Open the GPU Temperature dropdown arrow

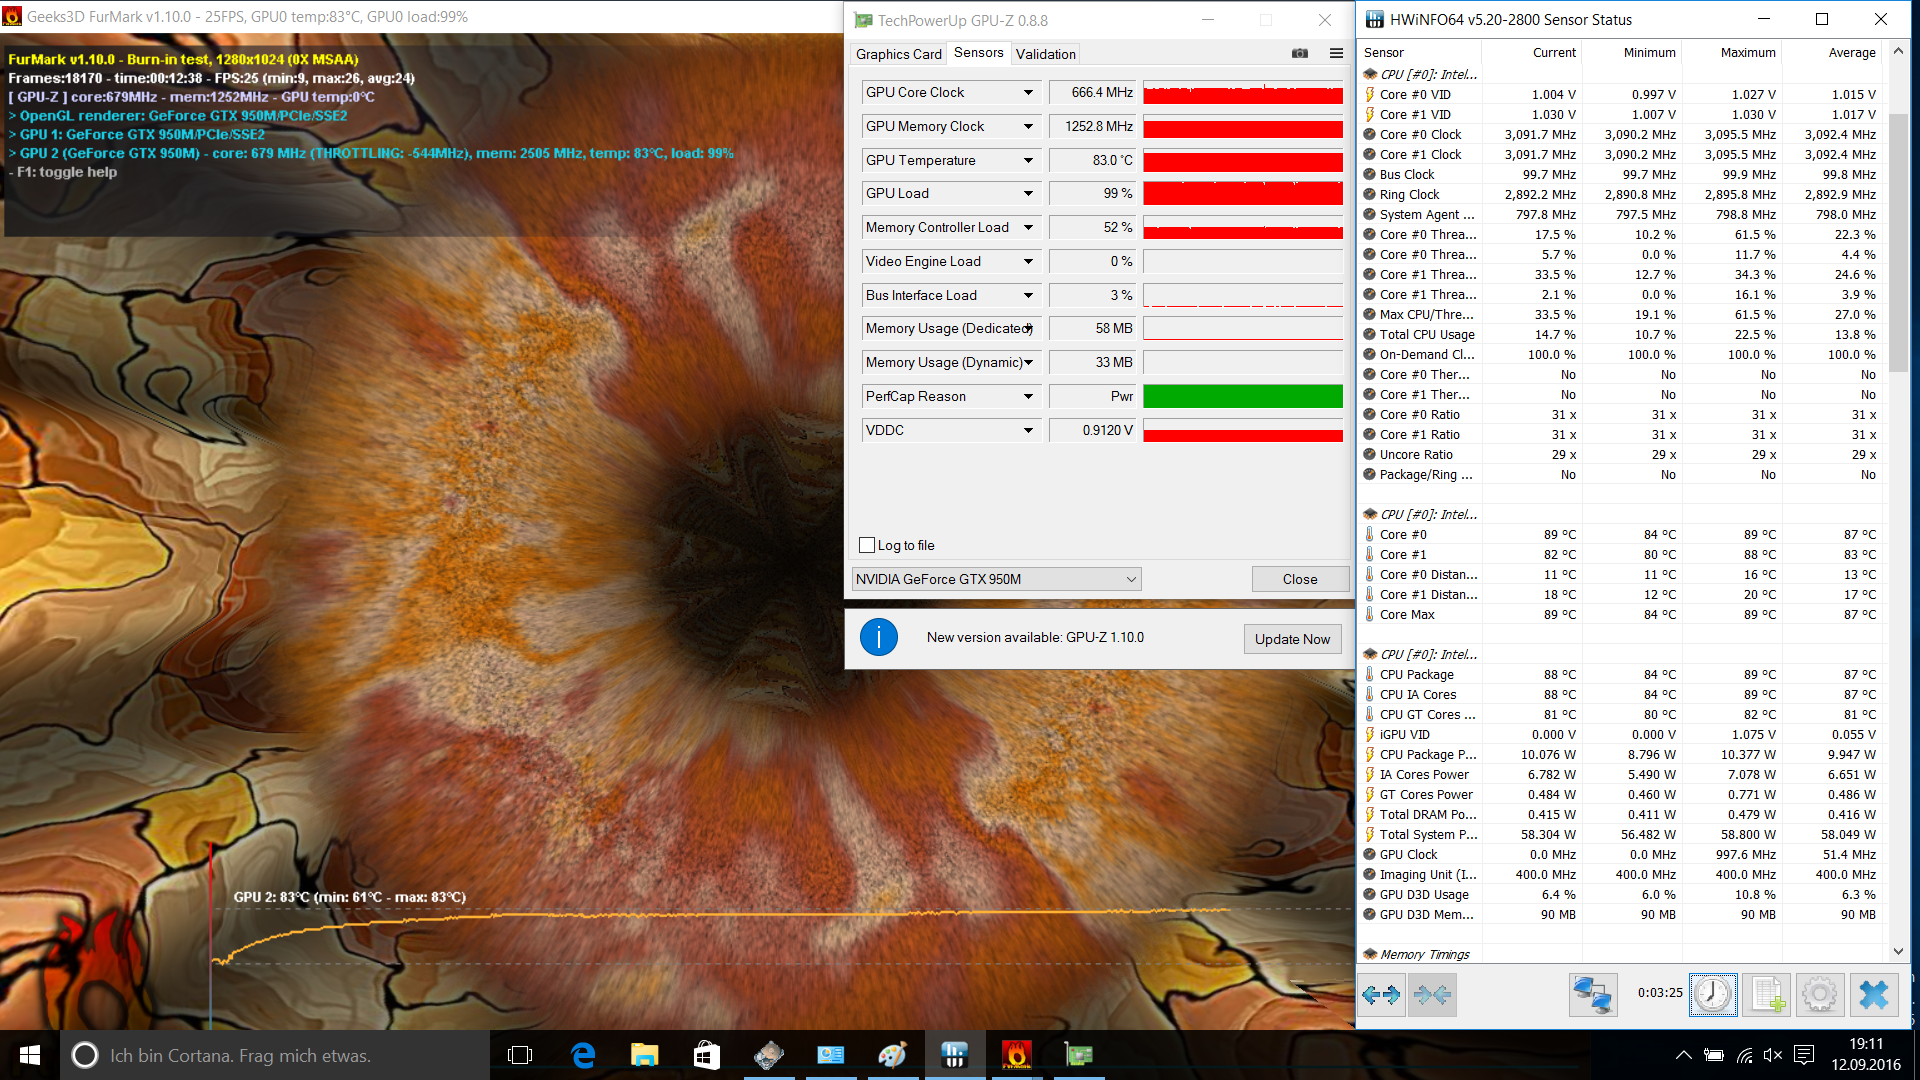(x=1028, y=161)
